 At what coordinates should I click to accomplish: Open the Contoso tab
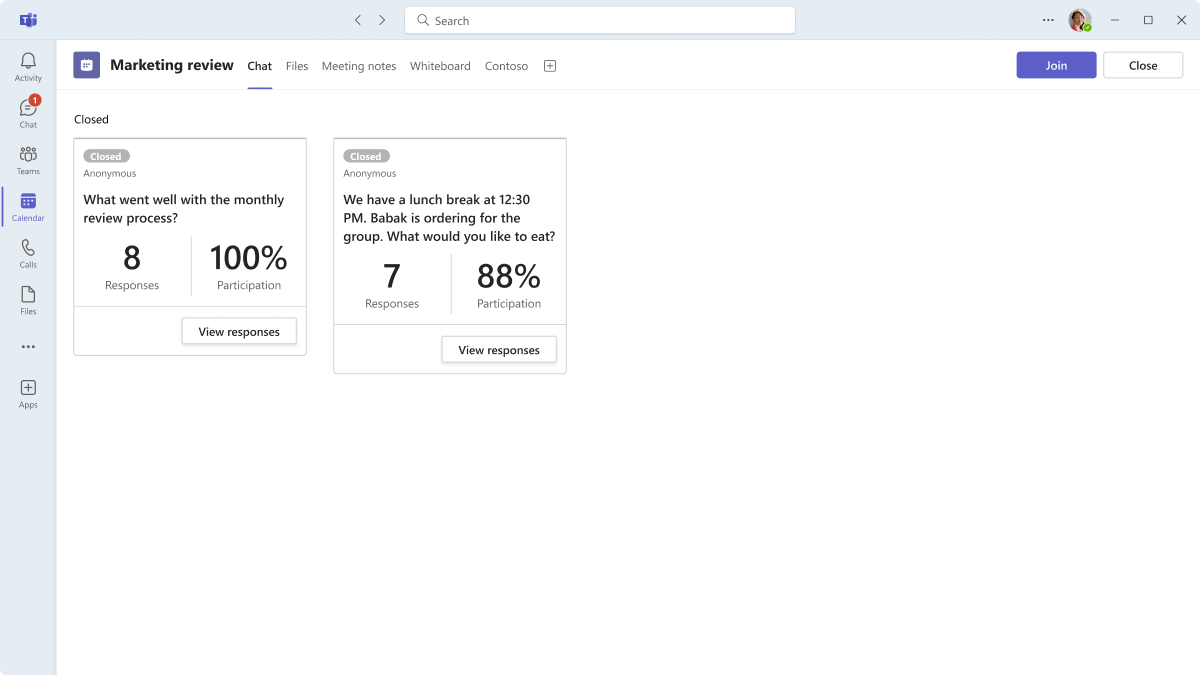(506, 66)
